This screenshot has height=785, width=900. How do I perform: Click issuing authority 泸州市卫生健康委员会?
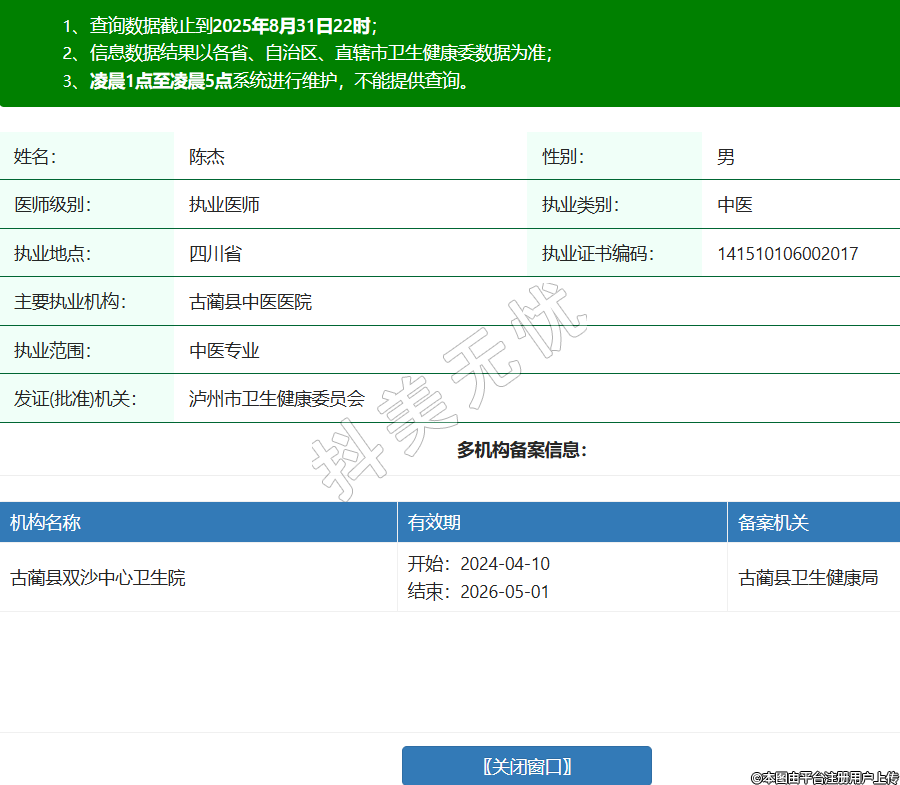tap(277, 399)
